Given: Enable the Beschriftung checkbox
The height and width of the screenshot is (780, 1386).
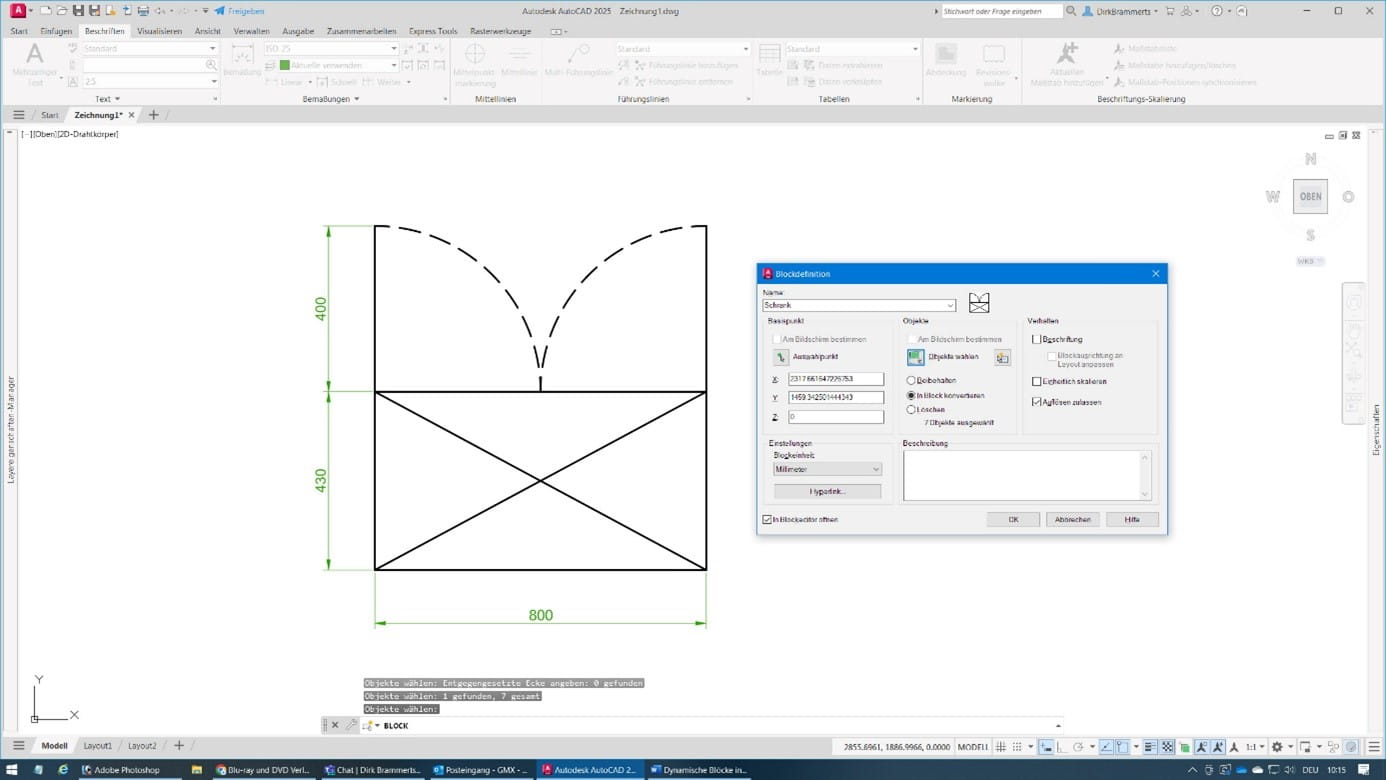Looking at the screenshot, I should (x=1036, y=339).
